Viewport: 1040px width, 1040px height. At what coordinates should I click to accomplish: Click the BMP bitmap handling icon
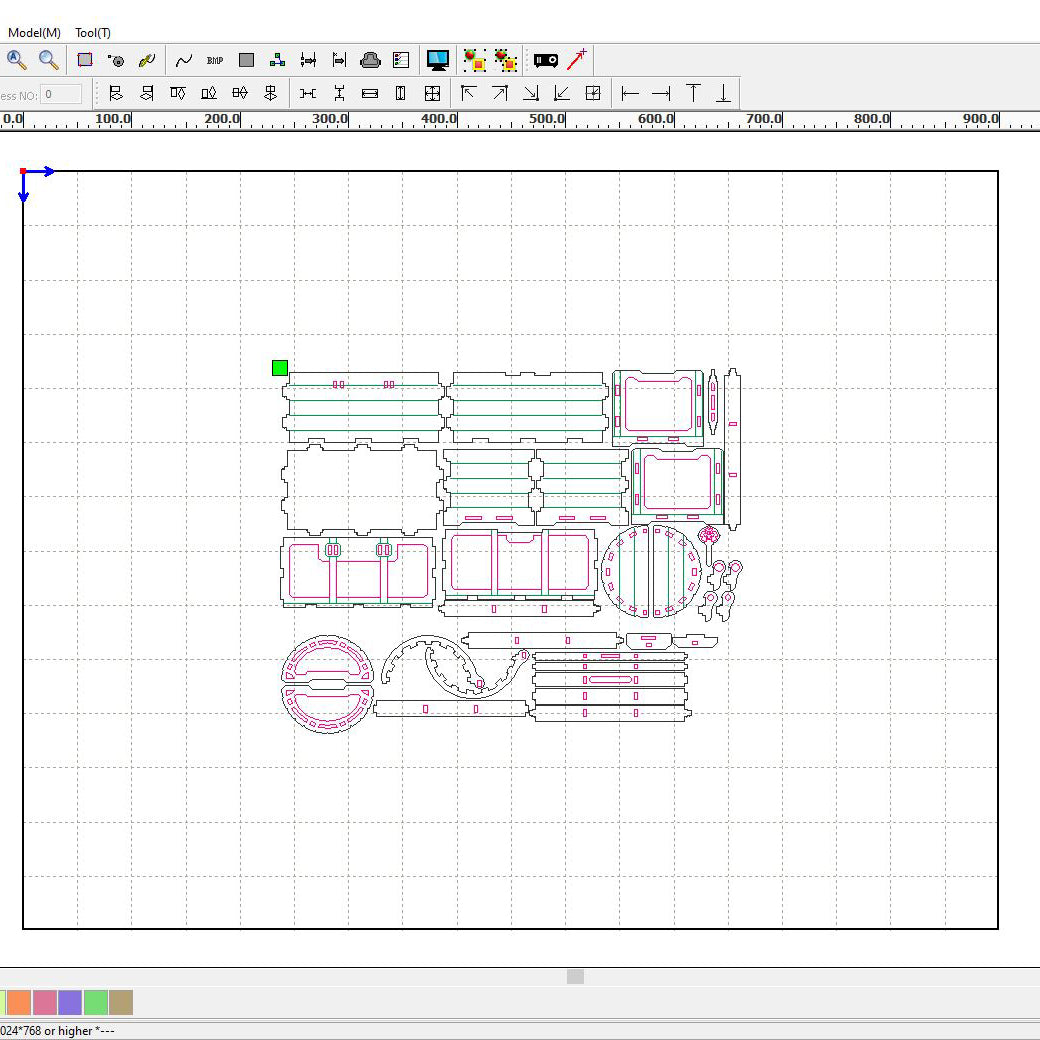point(215,60)
